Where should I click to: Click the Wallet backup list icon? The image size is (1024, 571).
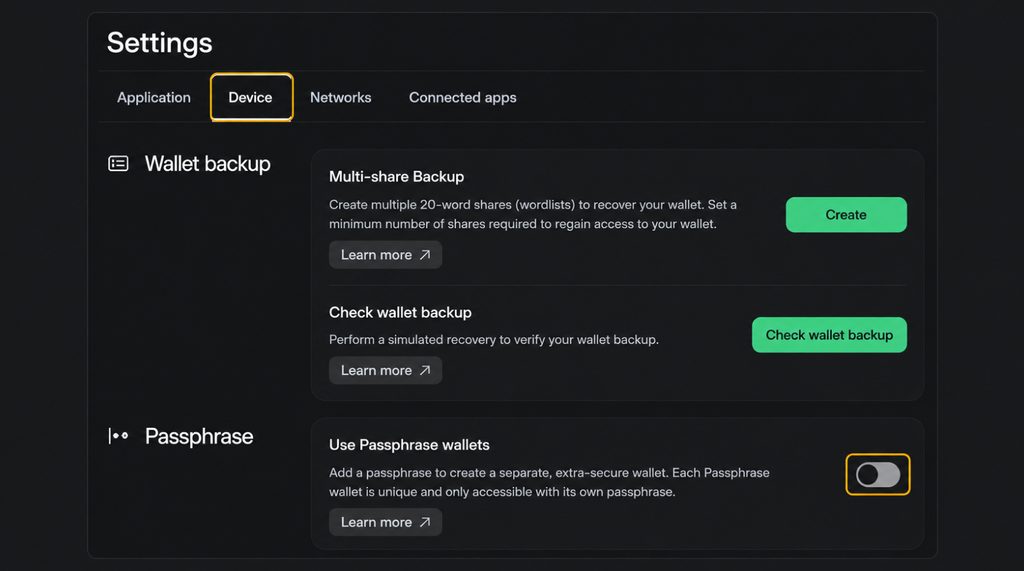click(x=118, y=163)
